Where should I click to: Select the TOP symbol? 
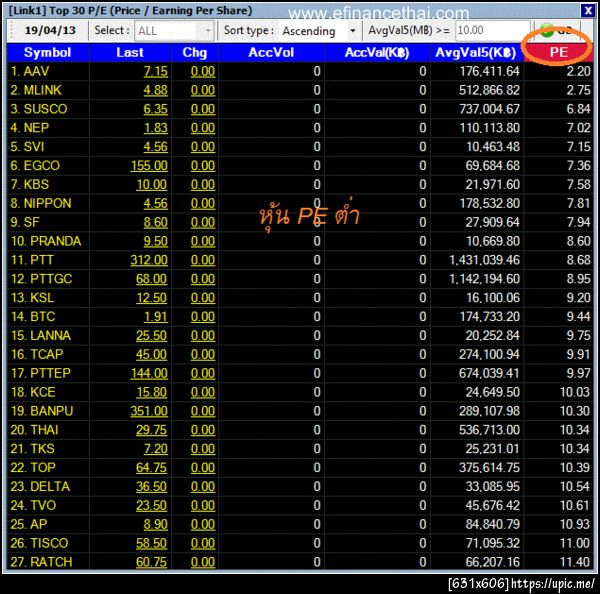pos(33,468)
